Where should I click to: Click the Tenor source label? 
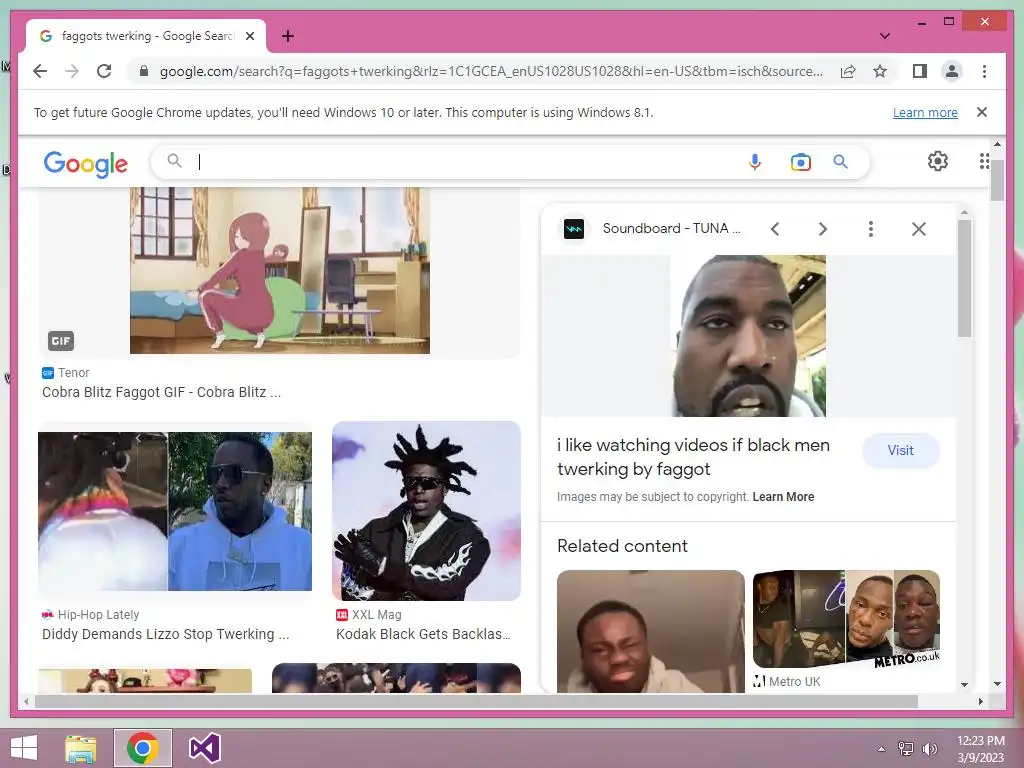point(73,373)
